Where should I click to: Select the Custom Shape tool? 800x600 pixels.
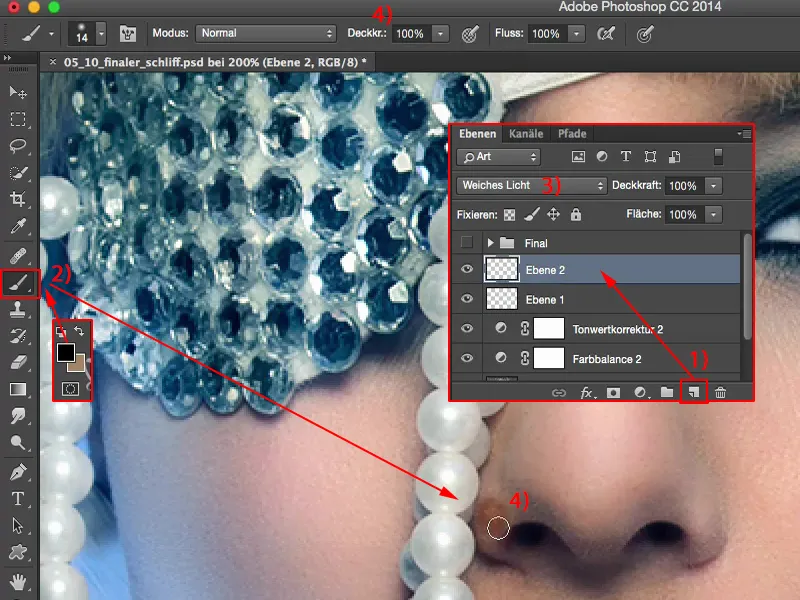(18, 552)
